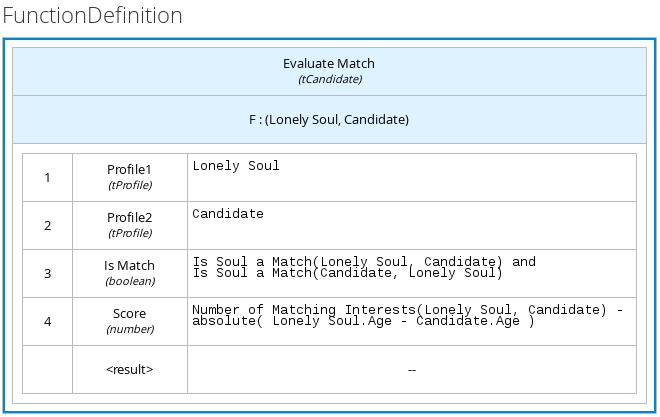Click the boolean type under Is Match
660x417 pixels.
click(129, 281)
